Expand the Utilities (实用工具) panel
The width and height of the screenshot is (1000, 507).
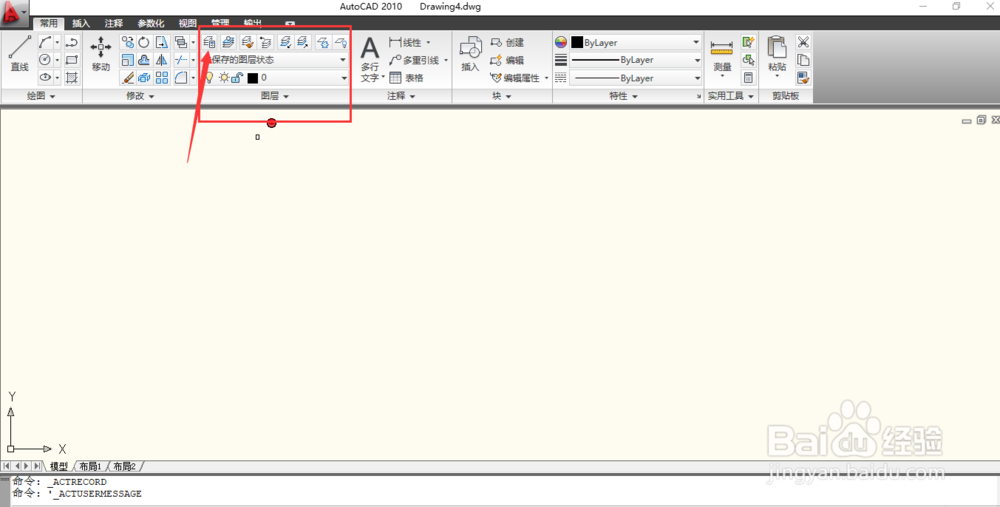tap(731, 96)
